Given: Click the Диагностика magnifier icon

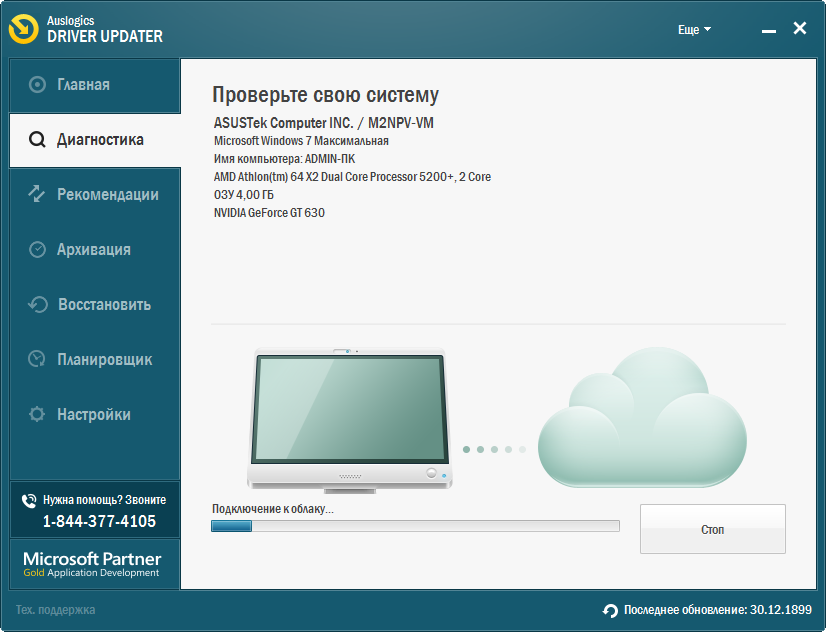Looking at the screenshot, I should pos(38,140).
